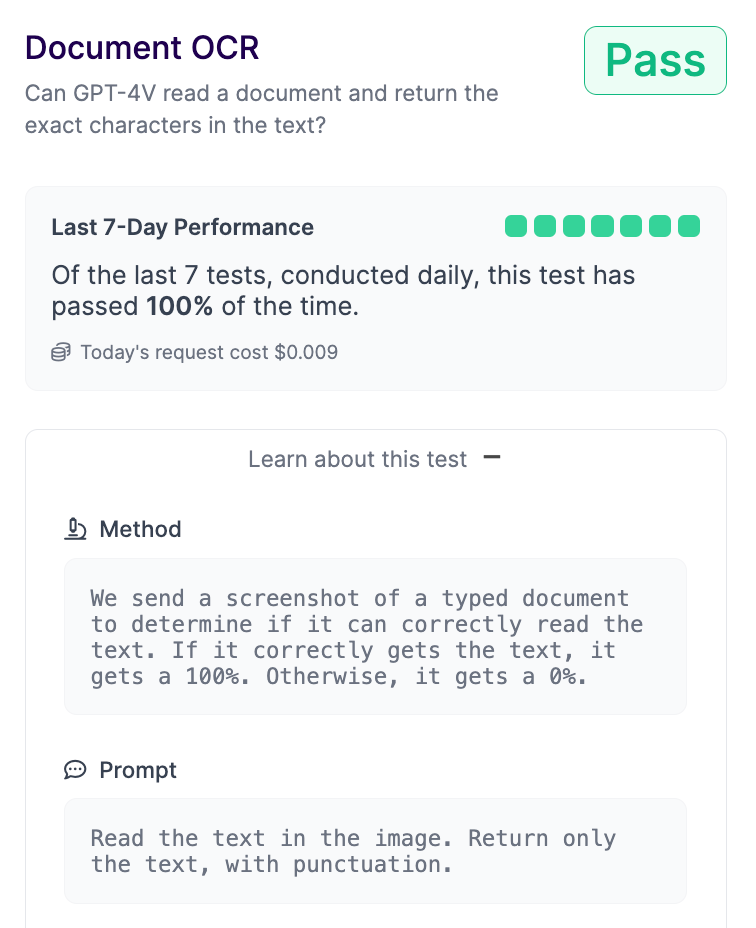756x928 pixels.
Task: Click the green Pass status badge
Action: [x=655, y=60]
